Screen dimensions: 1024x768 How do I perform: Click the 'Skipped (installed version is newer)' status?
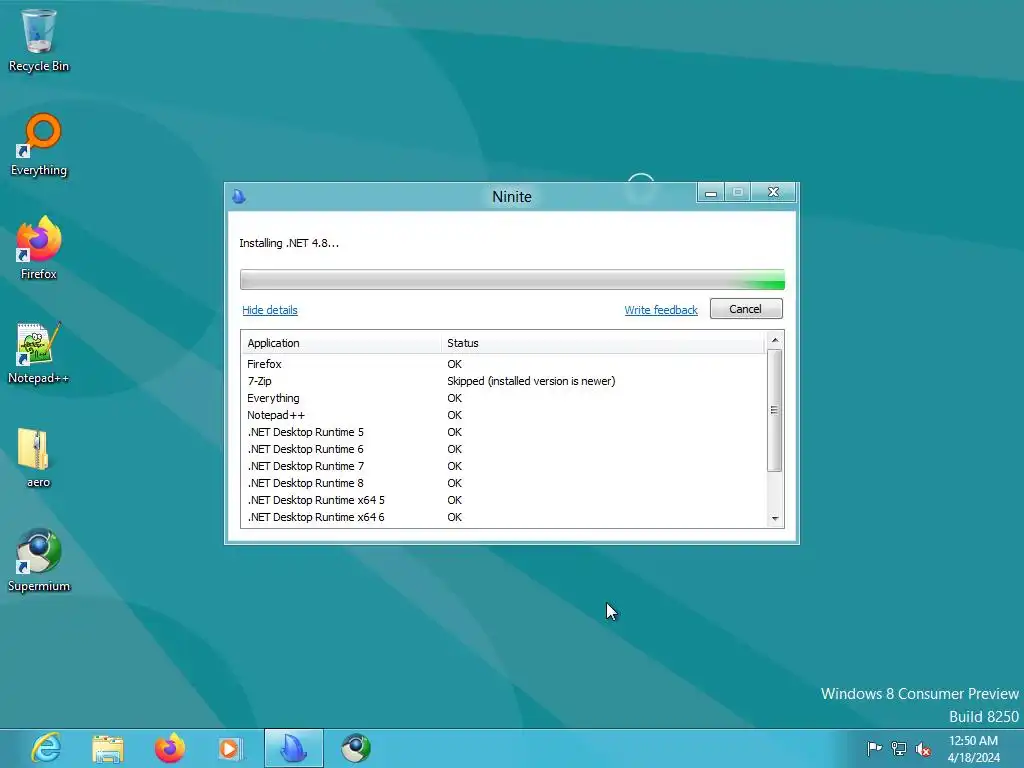point(531,381)
